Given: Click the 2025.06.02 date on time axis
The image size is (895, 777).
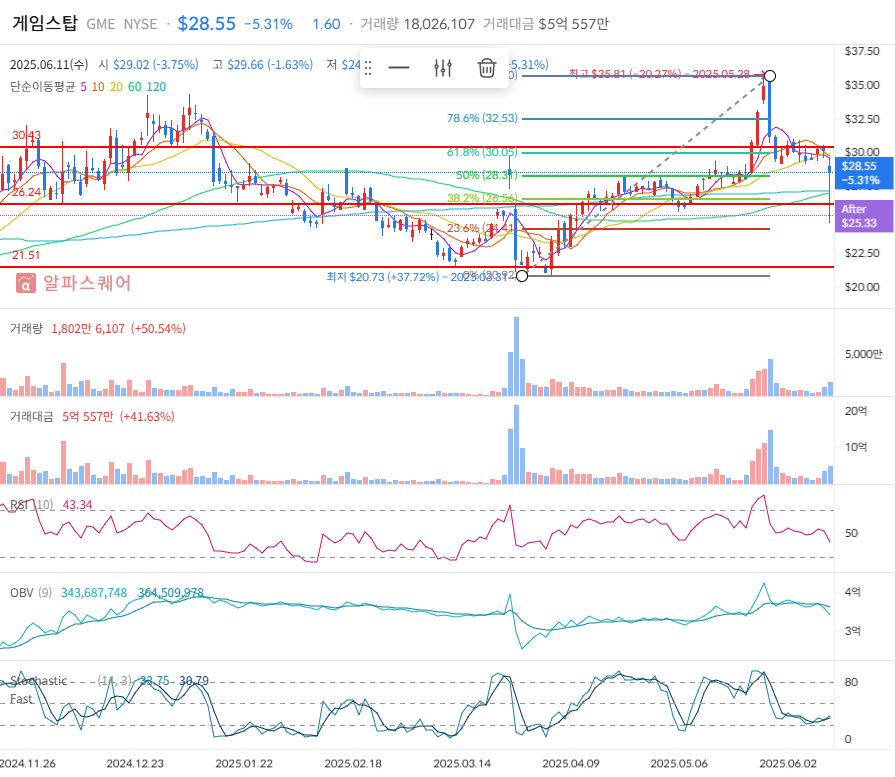Looking at the screenshot, I should 788,763.
